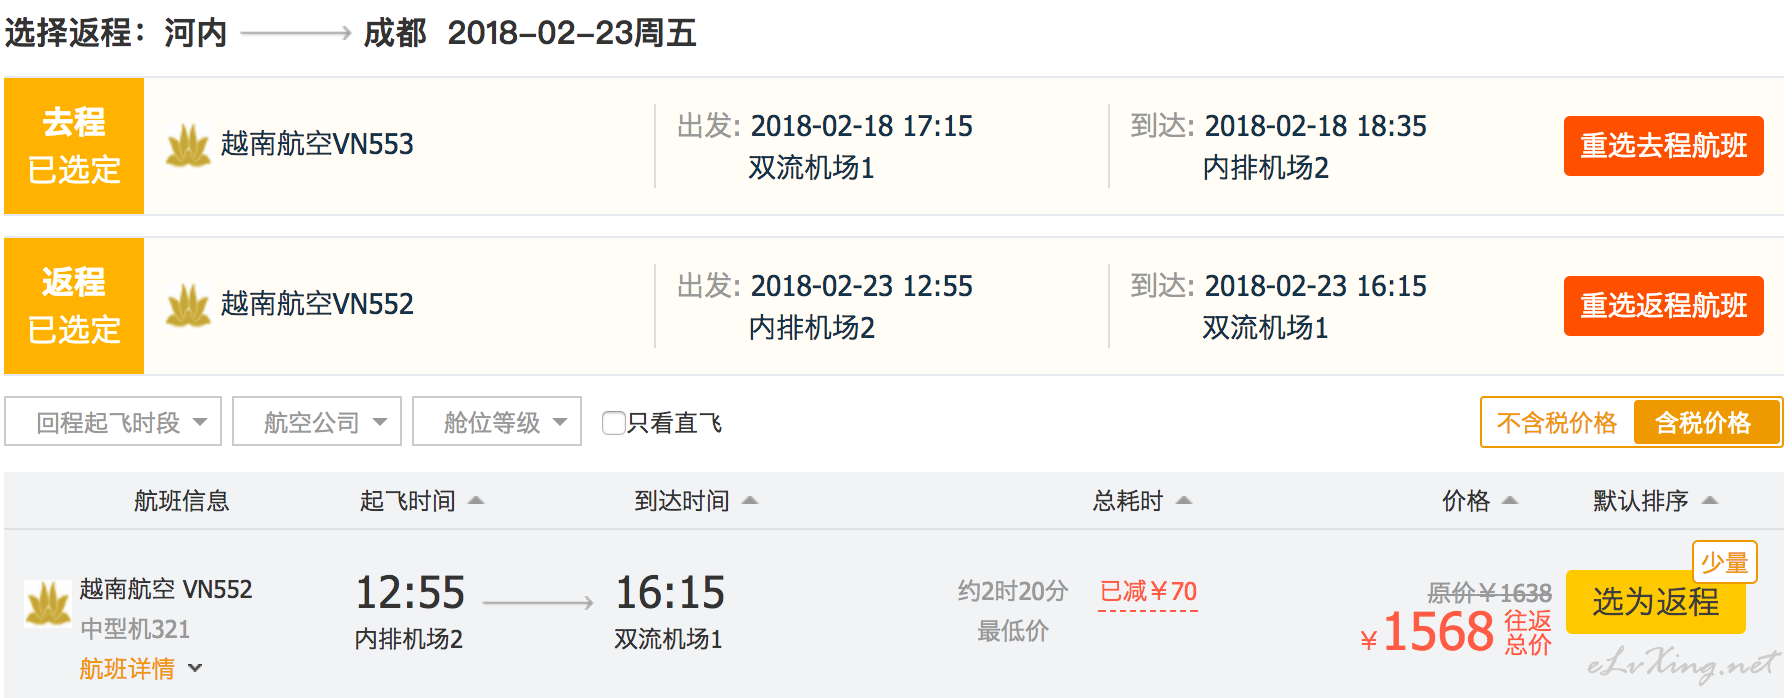
Task: Click the 已减¥70 discount link
Action: click(x=1148, y=592)
